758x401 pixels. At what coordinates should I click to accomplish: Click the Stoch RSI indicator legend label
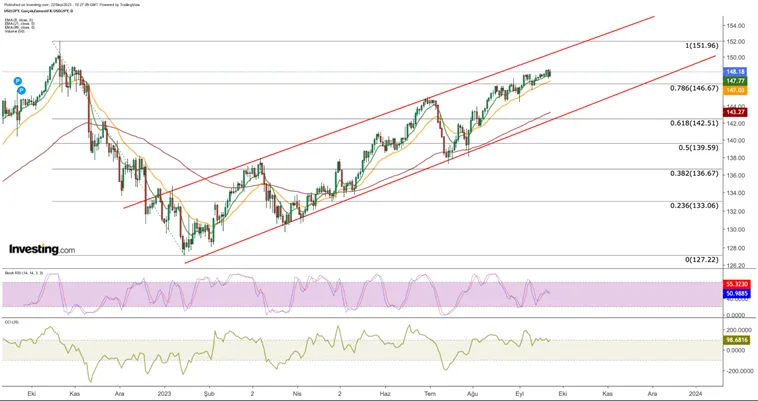[23, 273]
